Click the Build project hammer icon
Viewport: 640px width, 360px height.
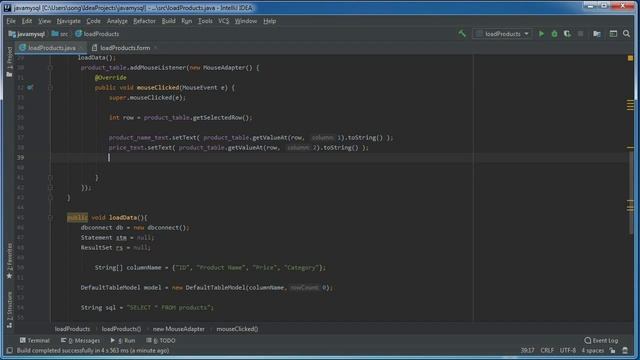click(462, 34)
